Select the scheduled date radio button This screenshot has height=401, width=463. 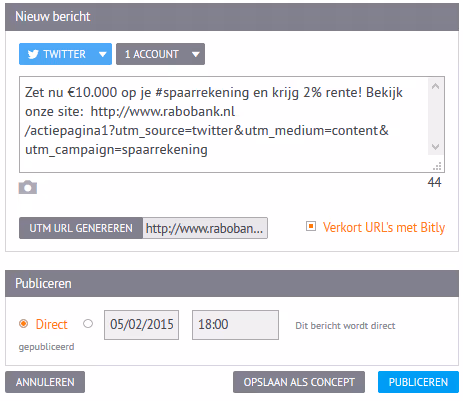pos(88,324)
